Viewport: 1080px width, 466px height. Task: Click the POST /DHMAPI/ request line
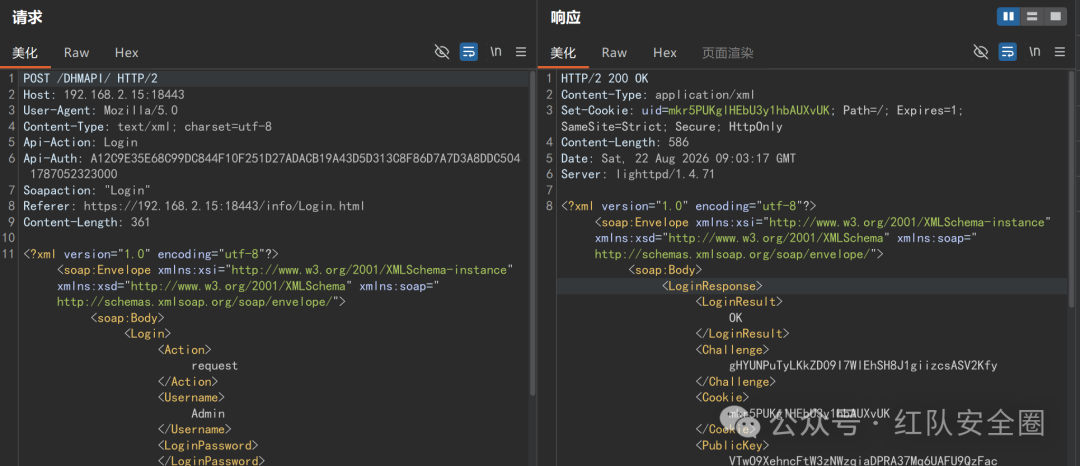(x=90, y=78)
